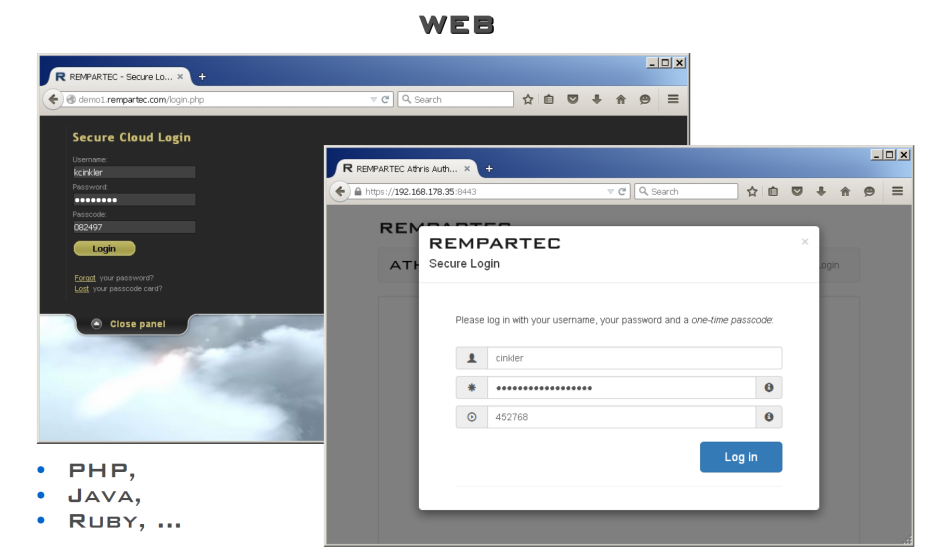
Task: Dismiss the Secure Login dialog with the X
Action: (805, 242)
